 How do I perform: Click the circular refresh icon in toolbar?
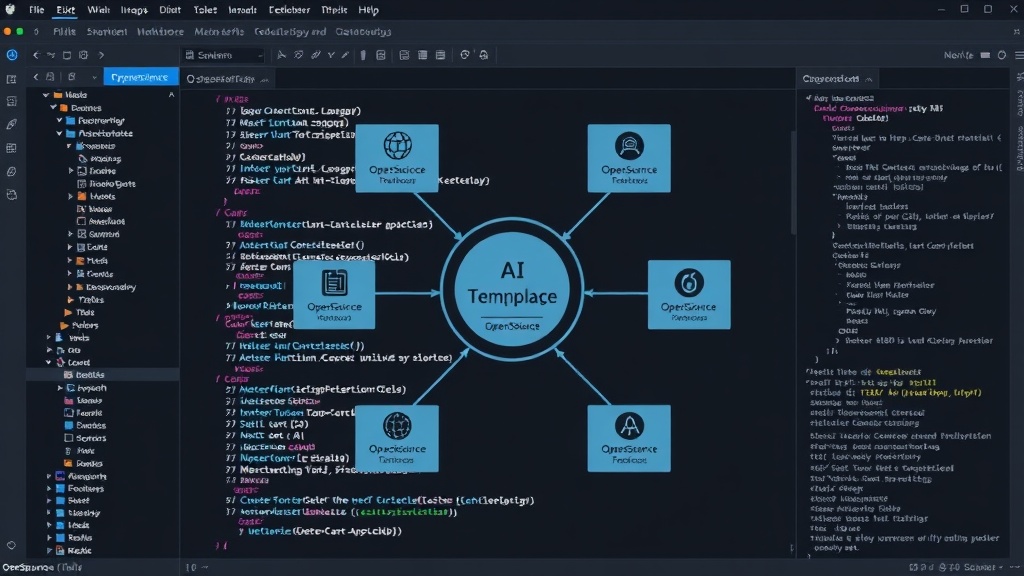pos(464,55)
